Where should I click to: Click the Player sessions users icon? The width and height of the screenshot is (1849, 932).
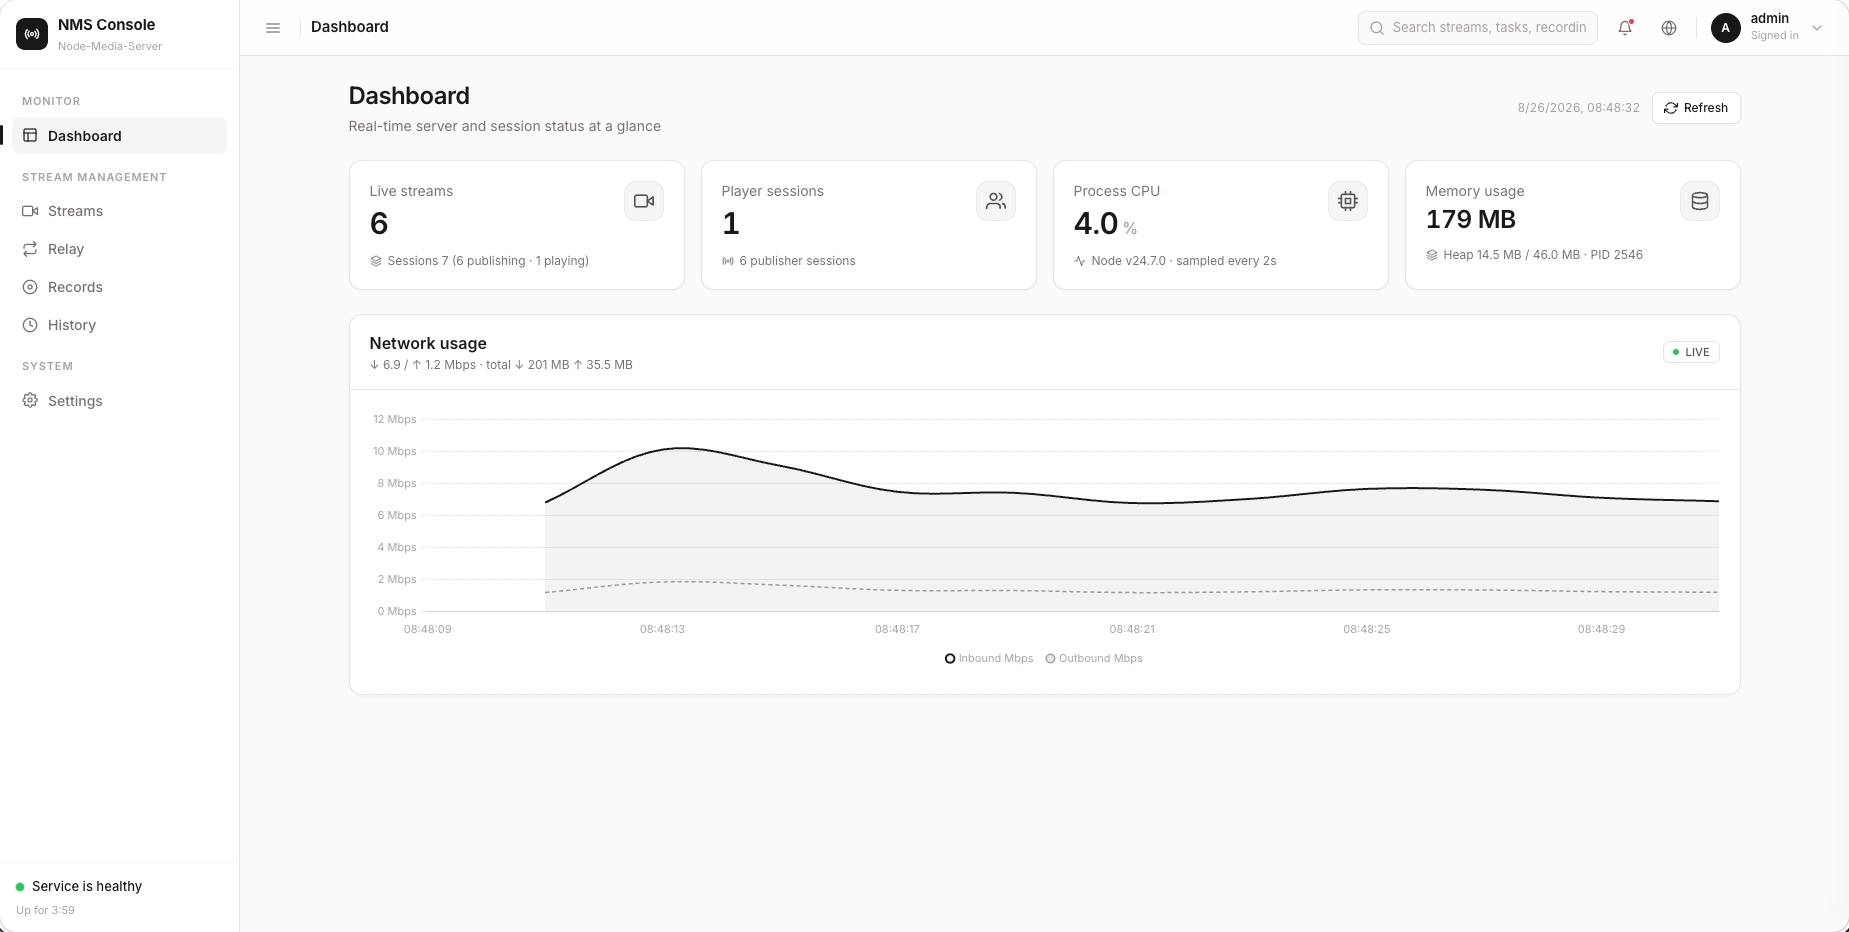click(x=996, y=201)
